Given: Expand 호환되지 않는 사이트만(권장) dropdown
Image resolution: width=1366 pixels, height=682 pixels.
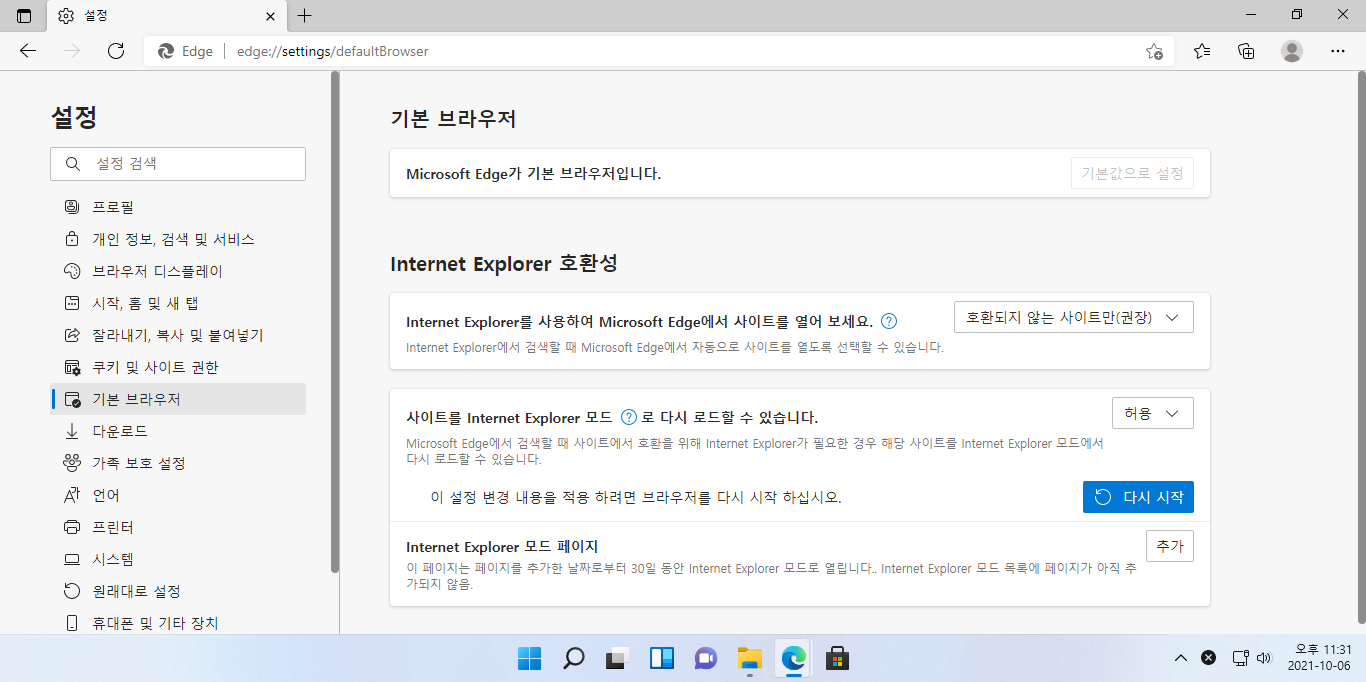Looking at the screenshot, I should click(x=1074, y=317).
